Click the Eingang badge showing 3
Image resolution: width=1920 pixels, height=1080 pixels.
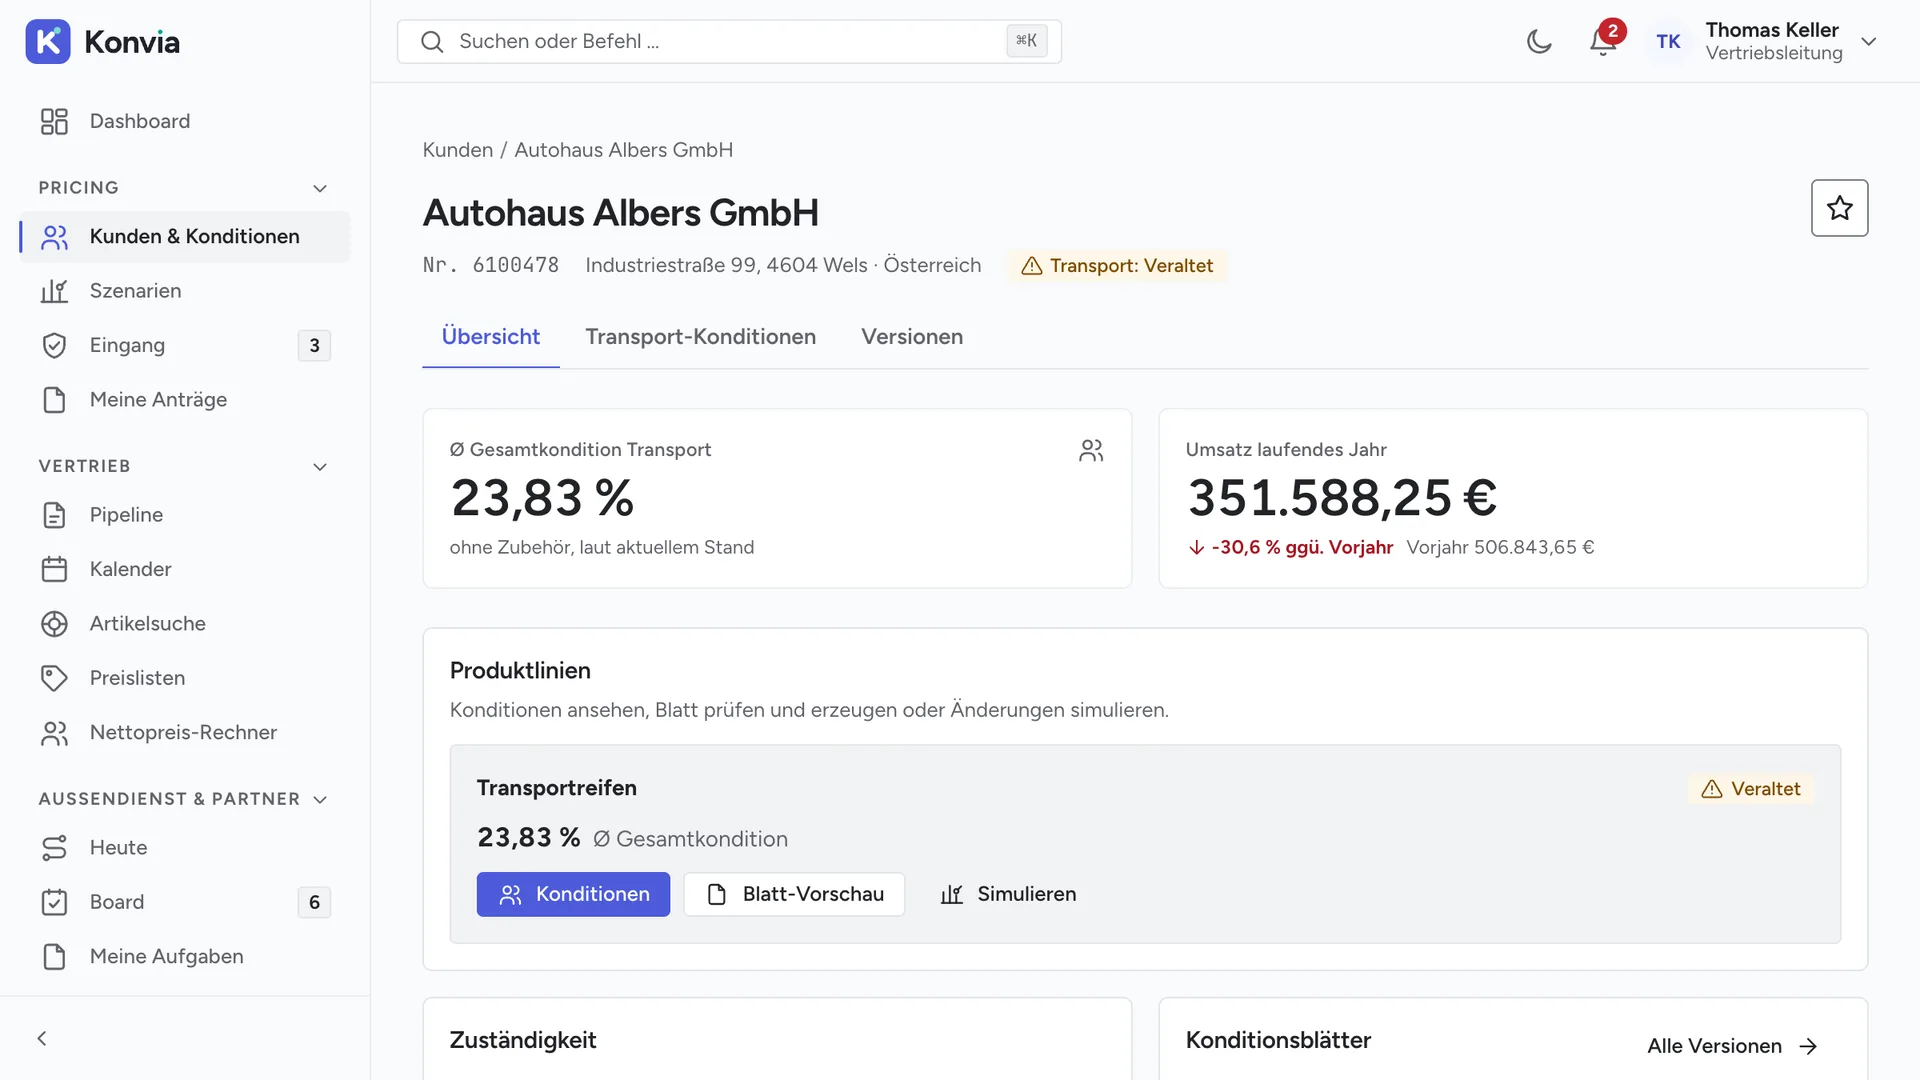coord(314,345)
